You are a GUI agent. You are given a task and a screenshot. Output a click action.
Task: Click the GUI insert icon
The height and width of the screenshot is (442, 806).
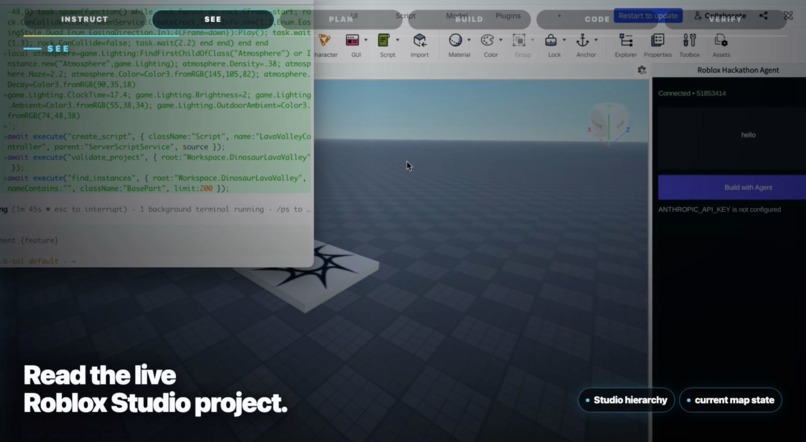pos(353,40)
